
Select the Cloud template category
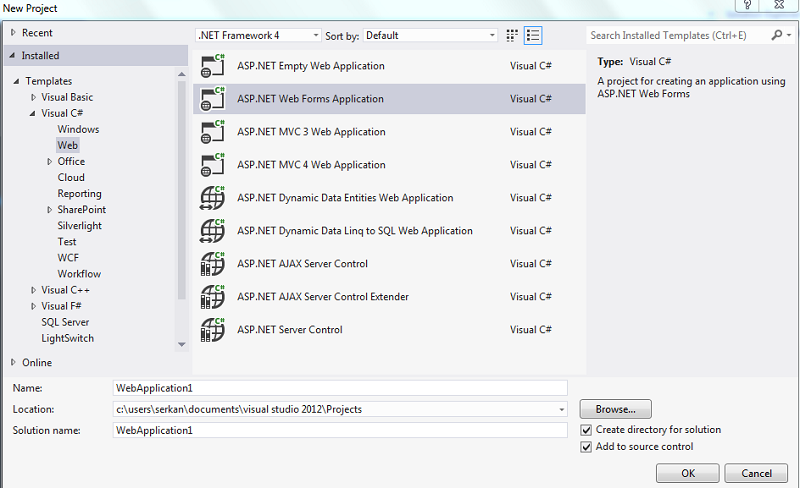click(x=71, y=178)
